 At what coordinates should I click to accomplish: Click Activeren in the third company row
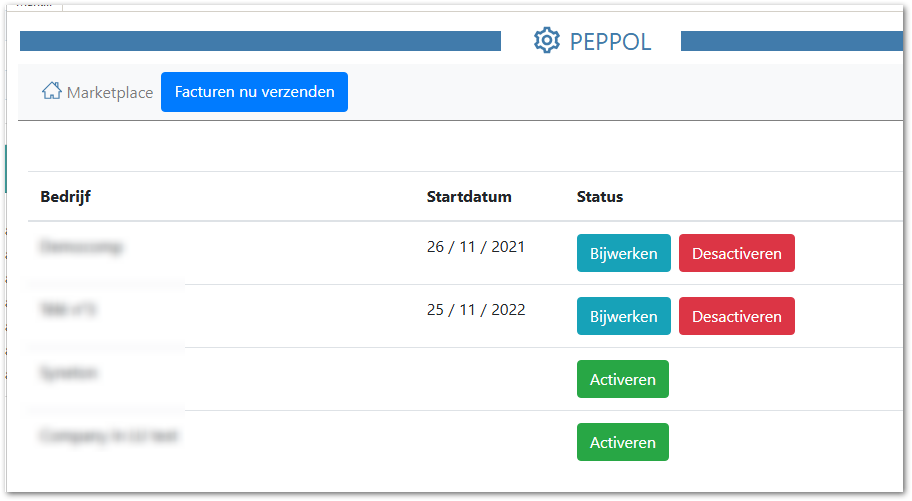click(622, 379)
